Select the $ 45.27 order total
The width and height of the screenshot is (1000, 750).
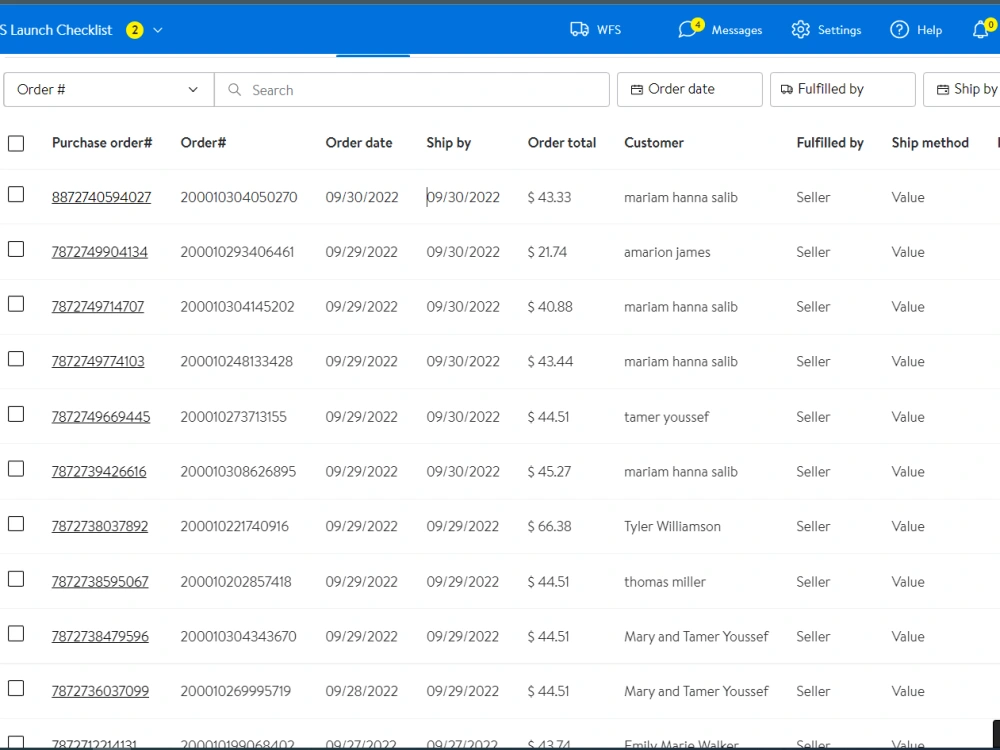click(549, 471)
